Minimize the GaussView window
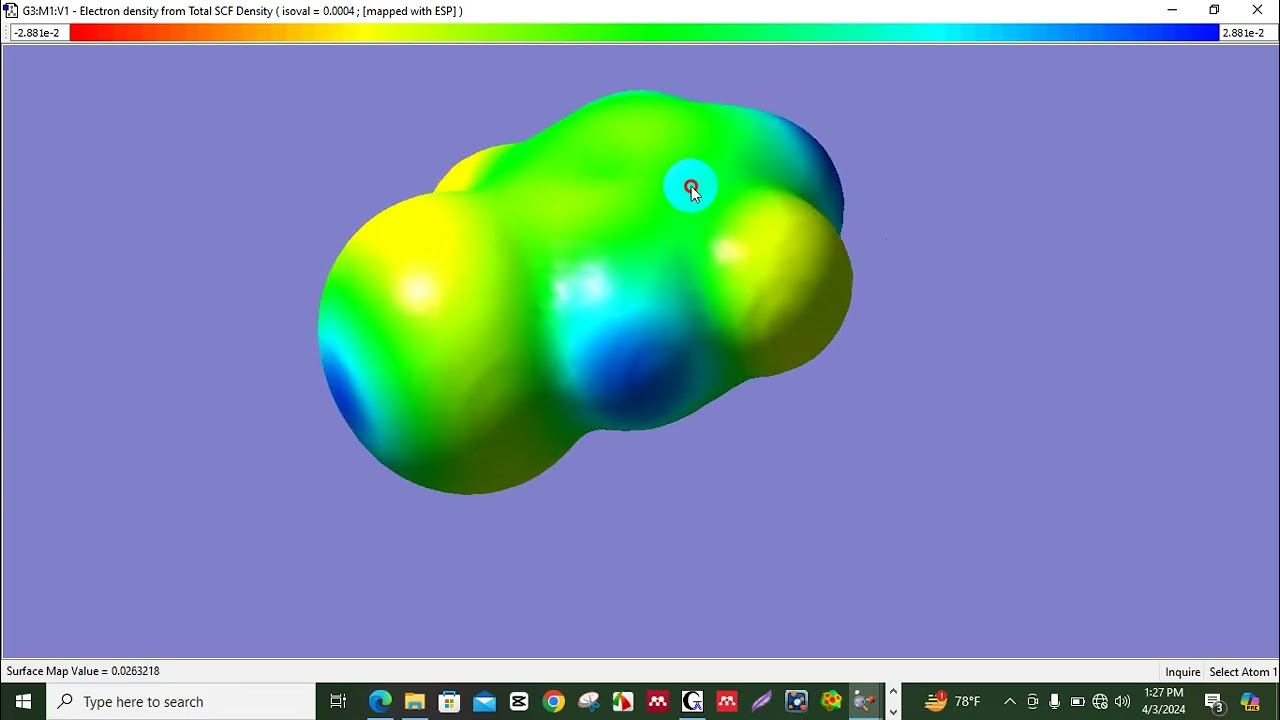 [1172, 10]
